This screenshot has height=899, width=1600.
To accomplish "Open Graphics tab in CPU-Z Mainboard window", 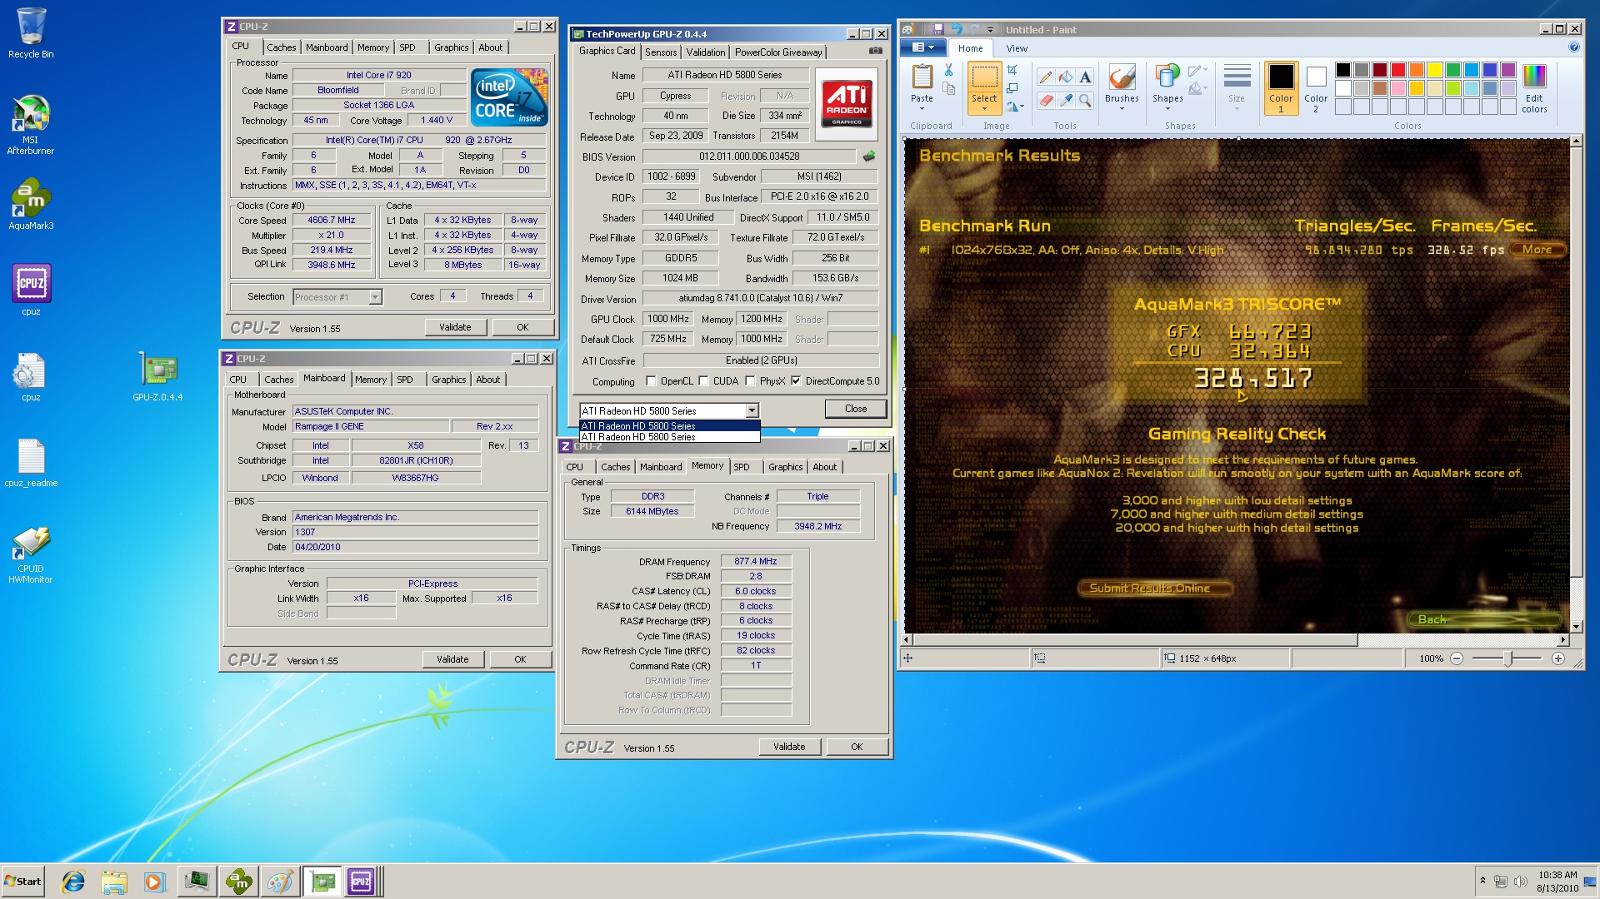I will [x=448, y=380].
